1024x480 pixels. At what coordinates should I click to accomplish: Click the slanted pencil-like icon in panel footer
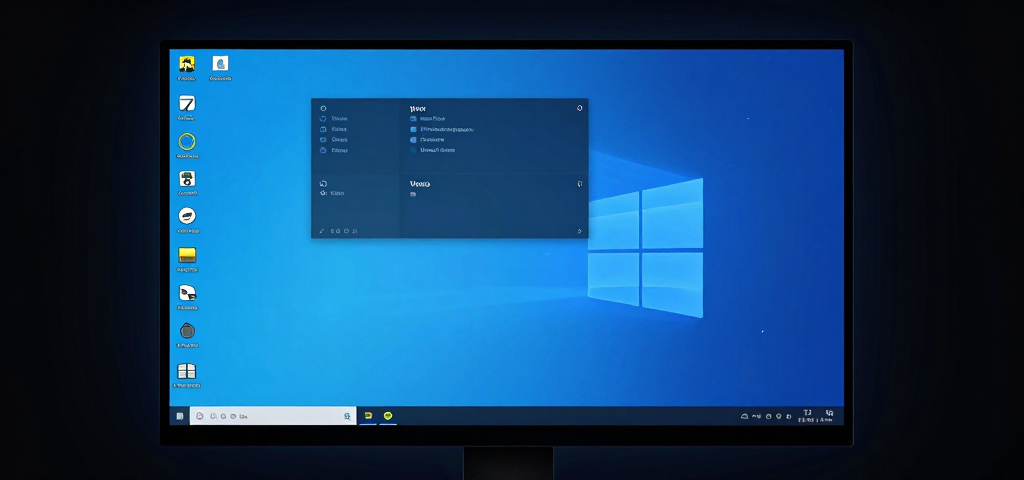[x=322, y=231]
